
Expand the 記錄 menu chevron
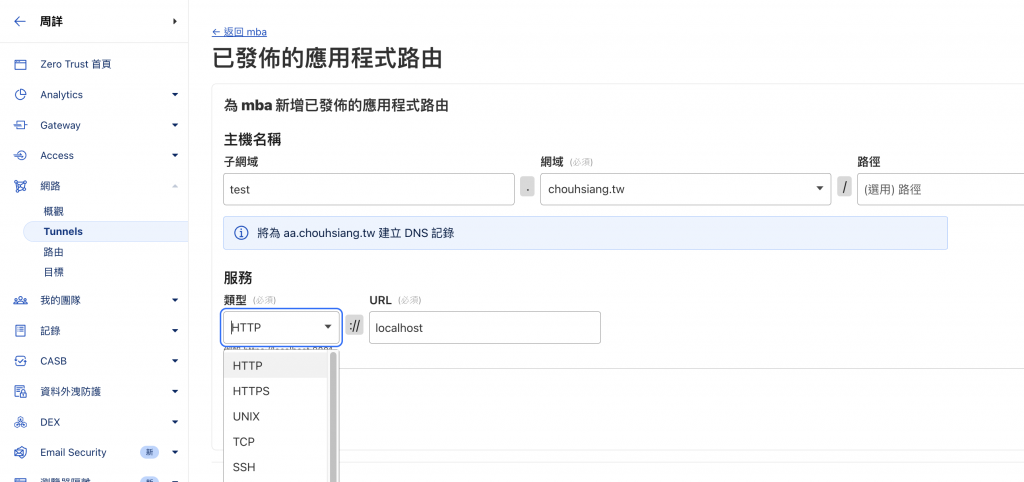pos(175,330)
